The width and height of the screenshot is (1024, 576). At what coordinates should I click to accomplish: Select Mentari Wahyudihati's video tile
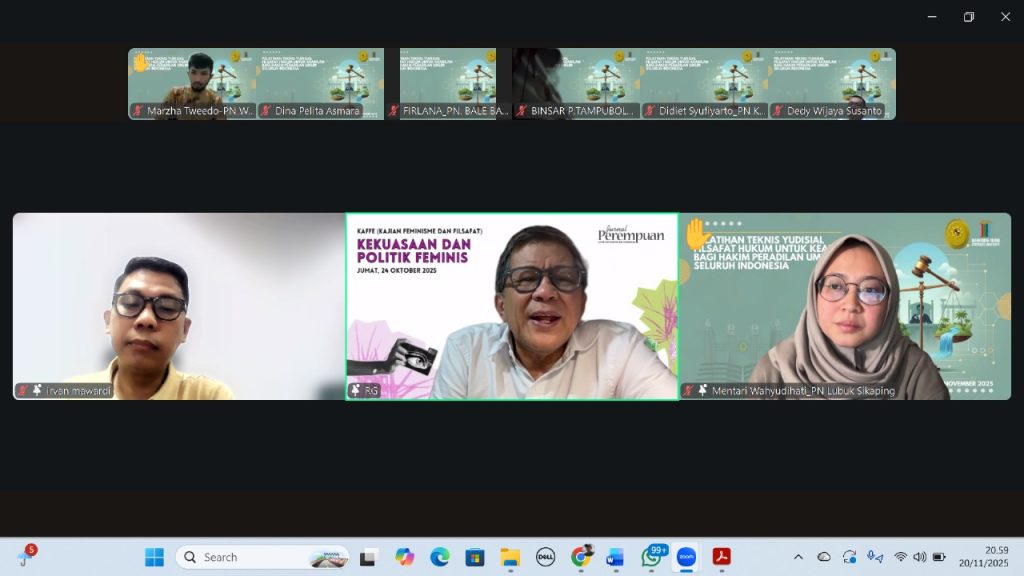(x=845, y=306)
